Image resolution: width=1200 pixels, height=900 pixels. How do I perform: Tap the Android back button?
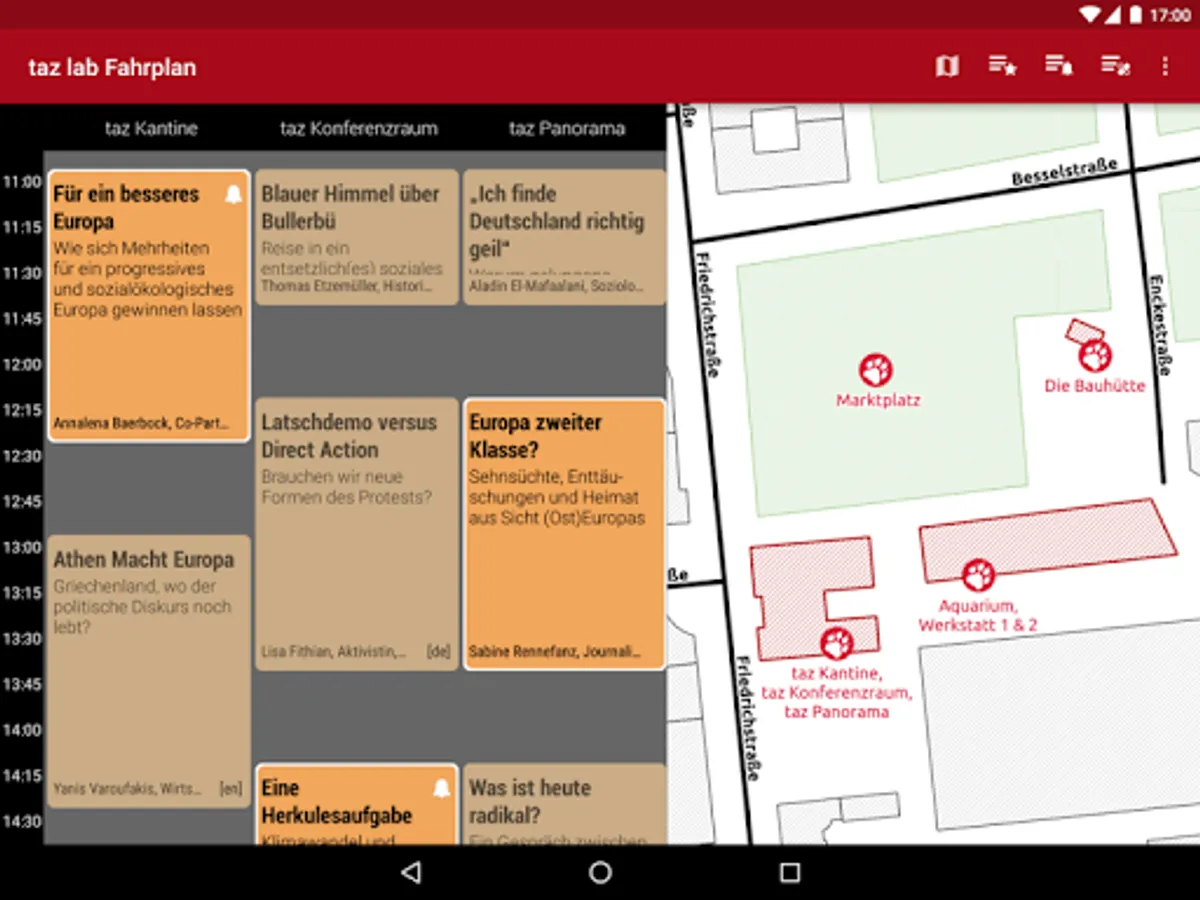[410, 872]
